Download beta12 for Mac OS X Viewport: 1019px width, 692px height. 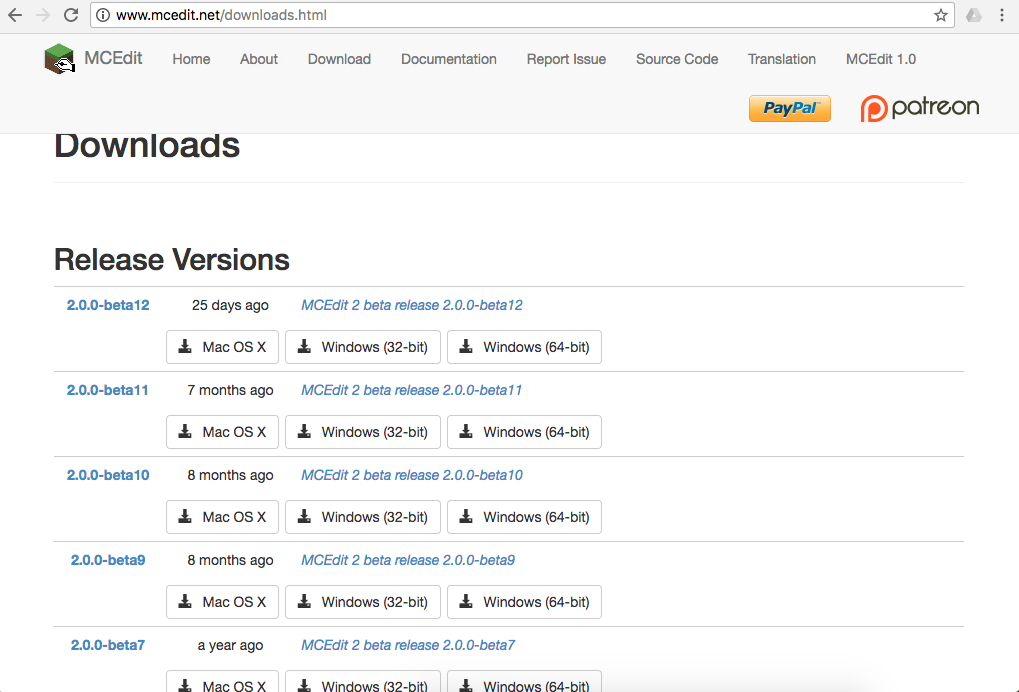[x=222, y=347]
